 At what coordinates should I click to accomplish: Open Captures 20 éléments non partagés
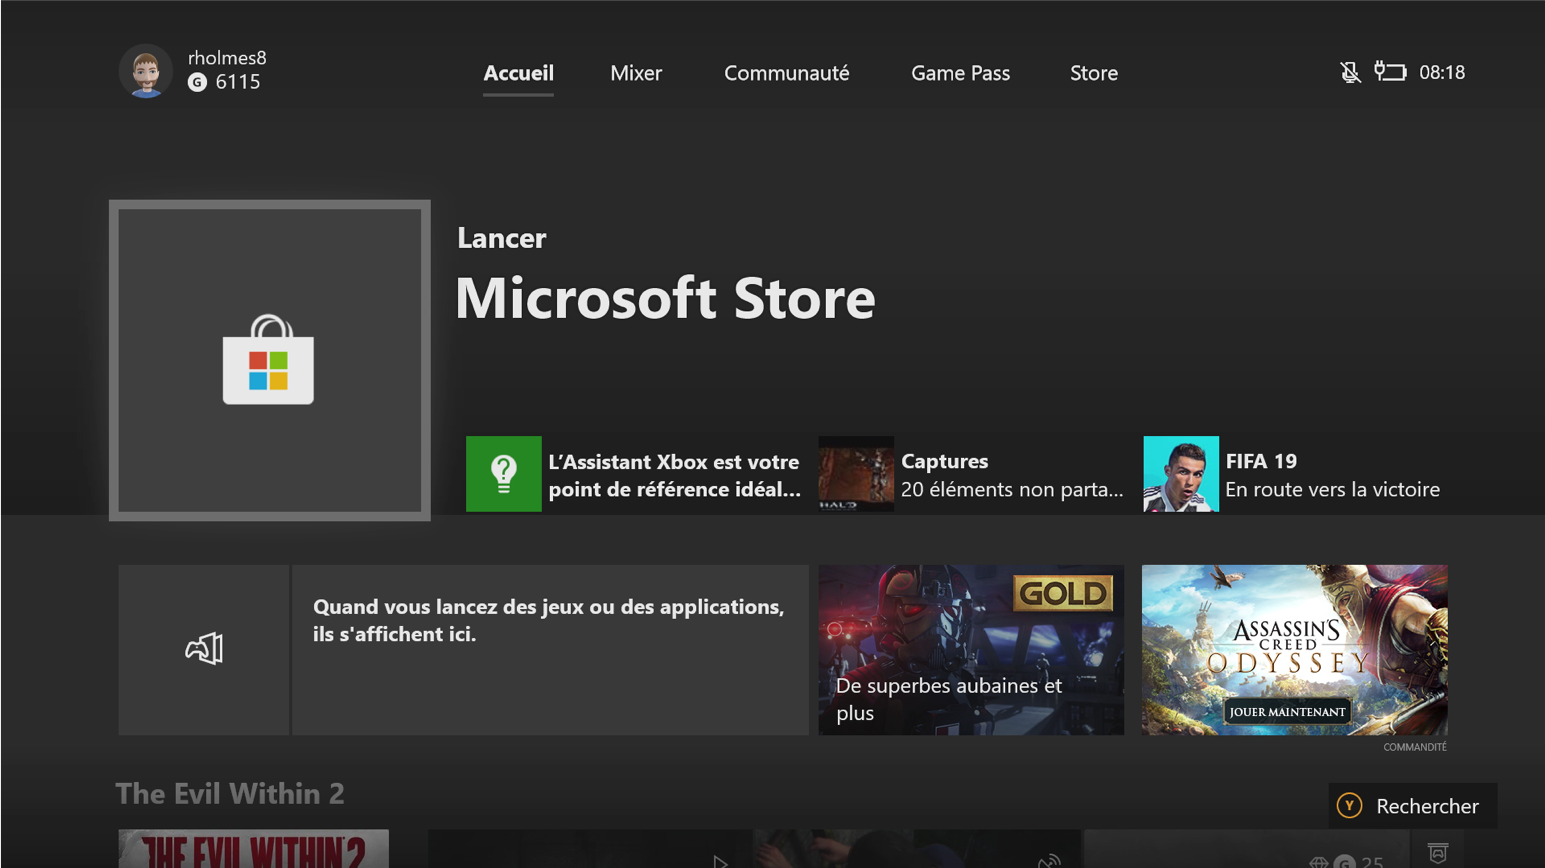tap(1012, 475)
